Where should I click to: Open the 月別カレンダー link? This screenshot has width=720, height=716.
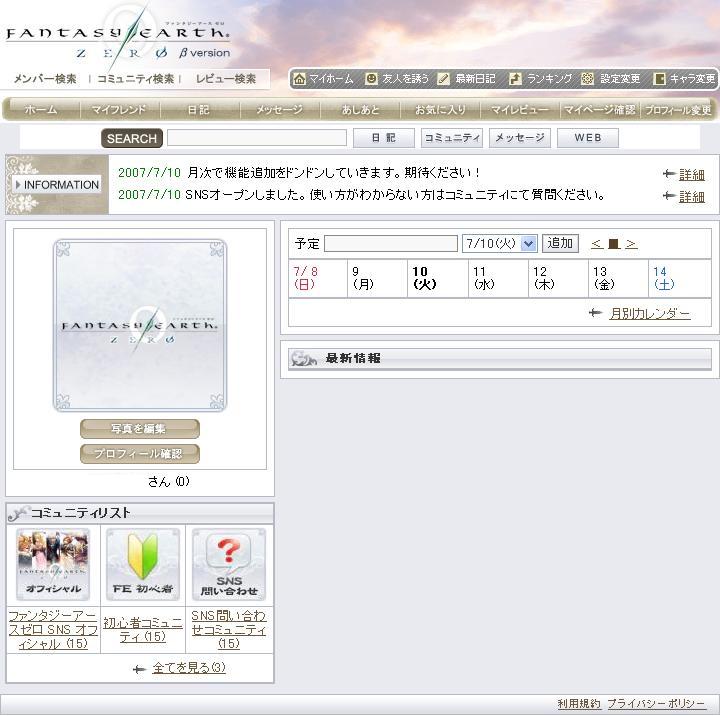[x=649, y=313]
